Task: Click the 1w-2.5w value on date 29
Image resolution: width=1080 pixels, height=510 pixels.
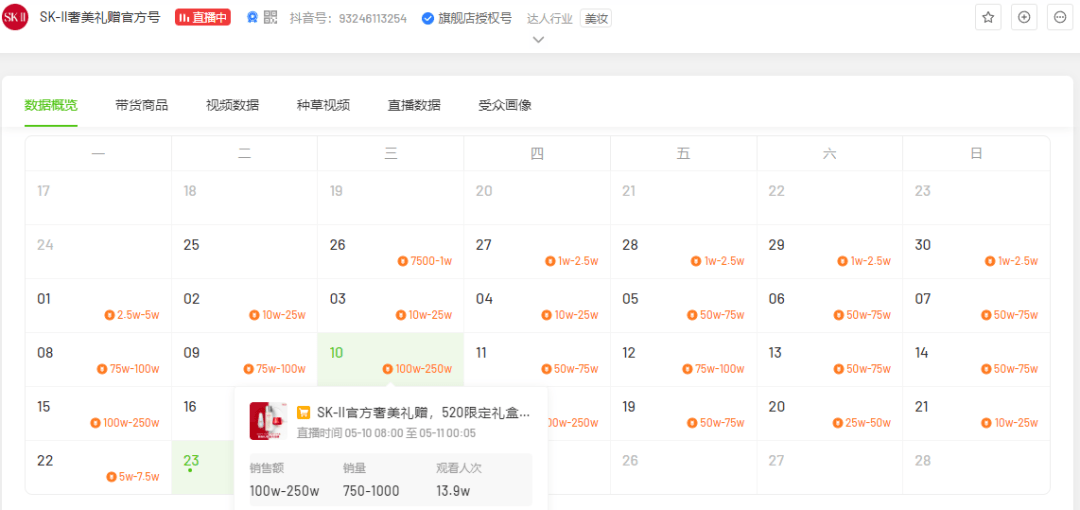Action: pyautogui.click(x=871, y=261)
